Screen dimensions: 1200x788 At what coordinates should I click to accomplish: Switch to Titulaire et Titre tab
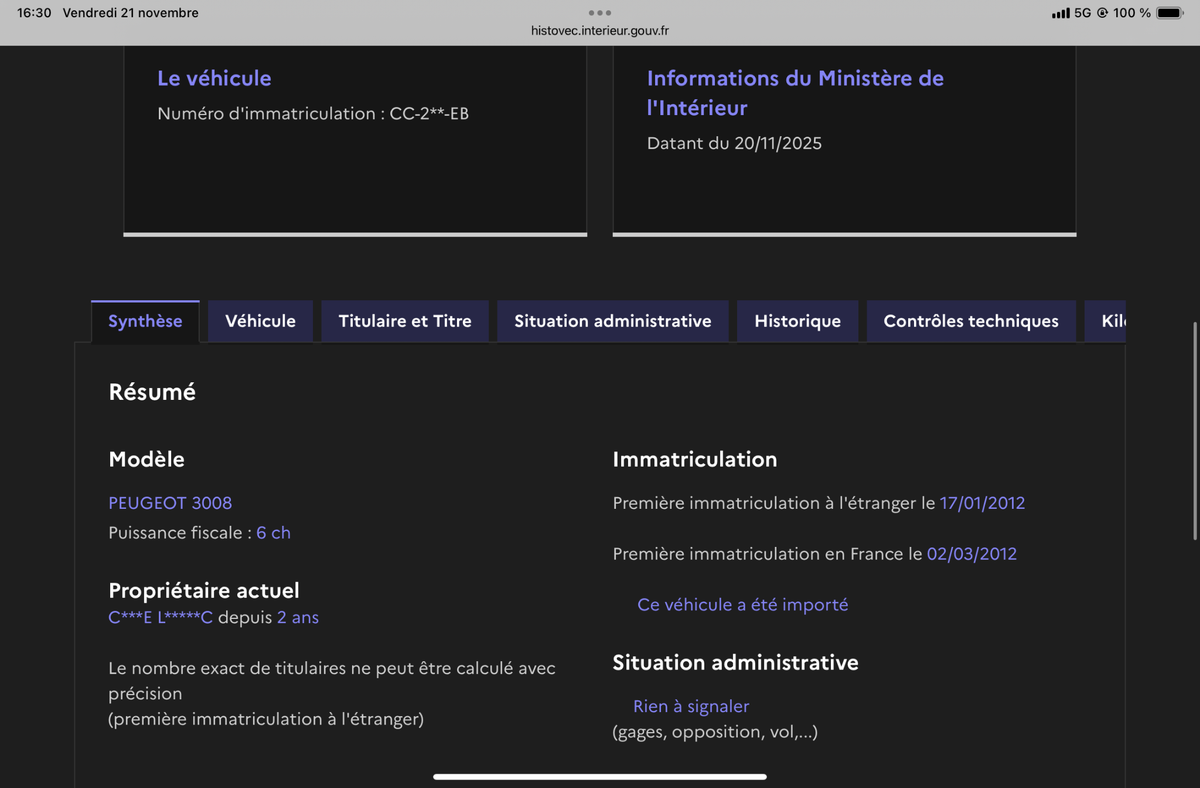(x=405, y=321)
